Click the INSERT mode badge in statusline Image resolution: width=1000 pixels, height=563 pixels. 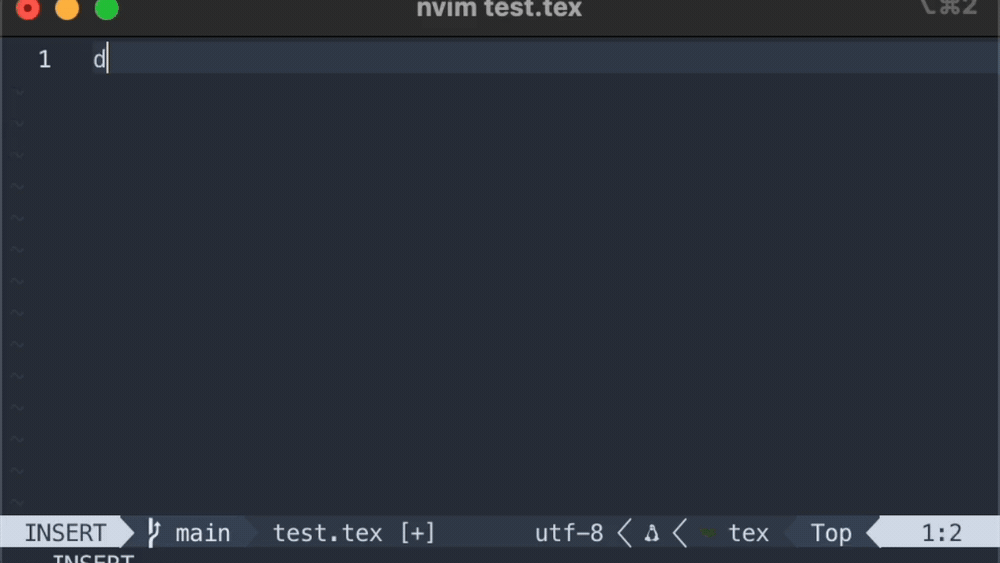(66, 533)
